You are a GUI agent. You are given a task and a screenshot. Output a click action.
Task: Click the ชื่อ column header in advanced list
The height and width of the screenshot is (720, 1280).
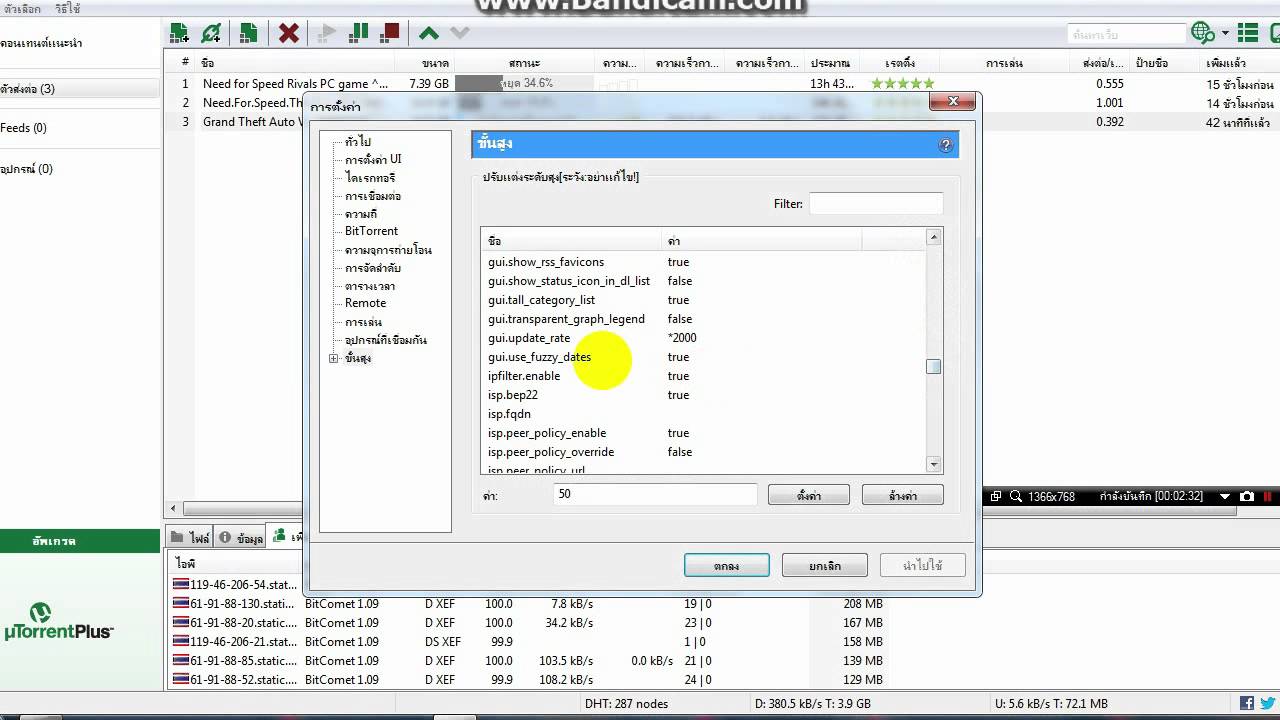point(571,241)
